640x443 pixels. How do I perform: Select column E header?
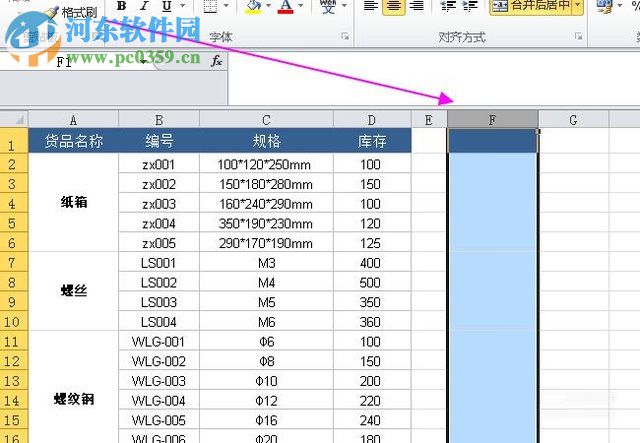(x=429, y=120)
